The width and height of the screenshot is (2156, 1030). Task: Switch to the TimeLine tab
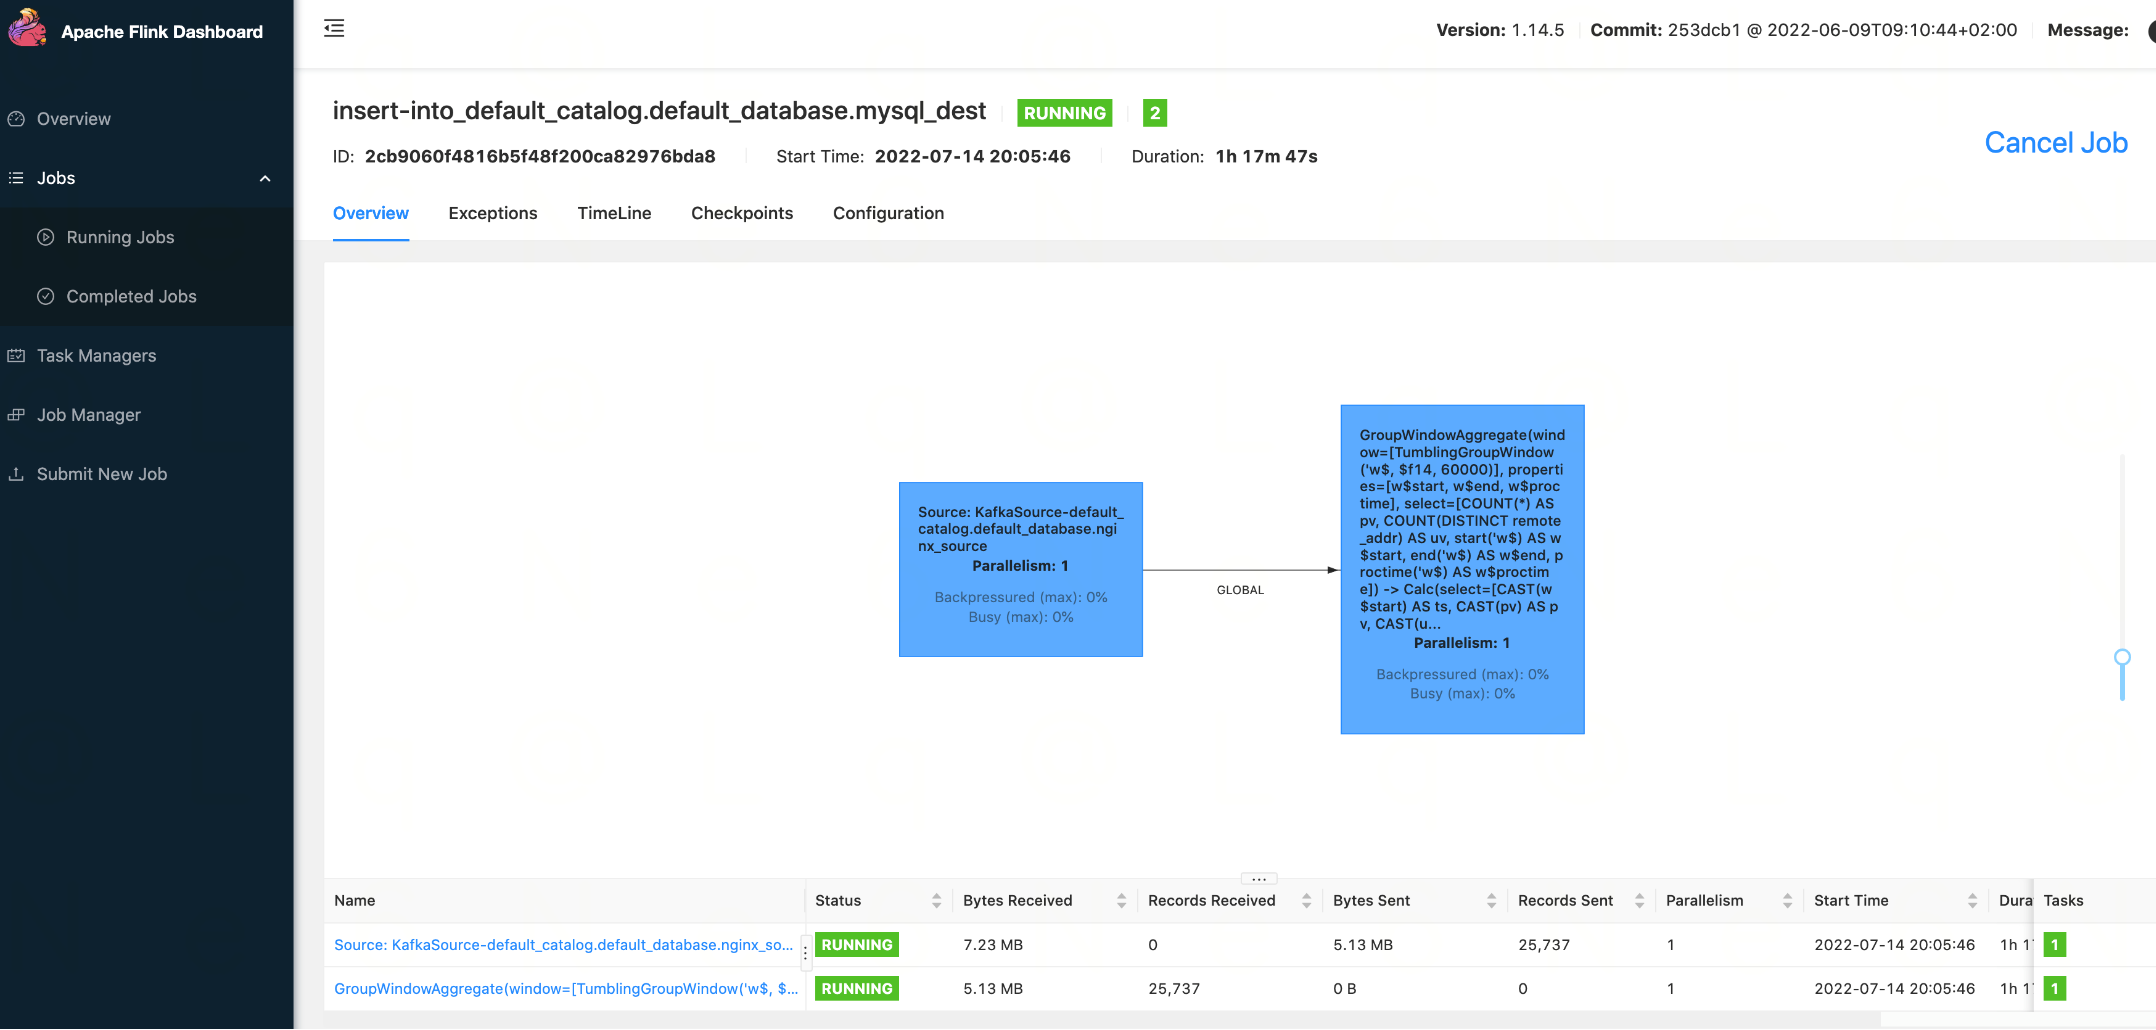point(614,213)
